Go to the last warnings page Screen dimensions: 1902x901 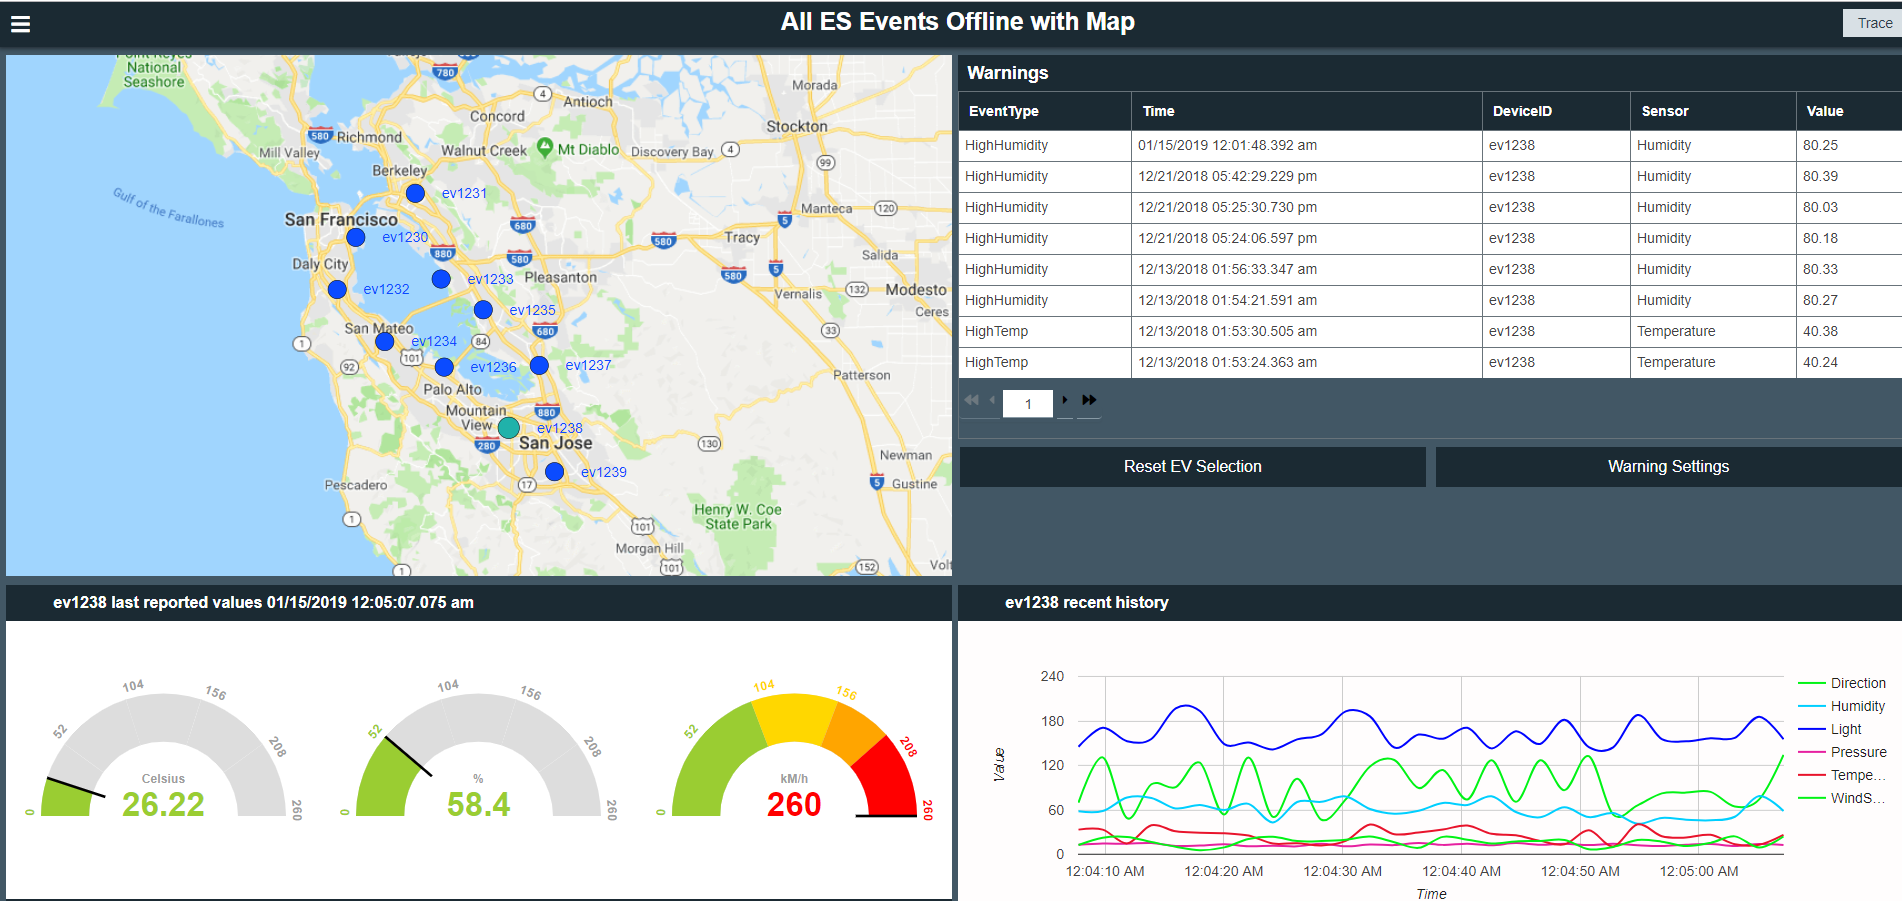[1089, 400]
